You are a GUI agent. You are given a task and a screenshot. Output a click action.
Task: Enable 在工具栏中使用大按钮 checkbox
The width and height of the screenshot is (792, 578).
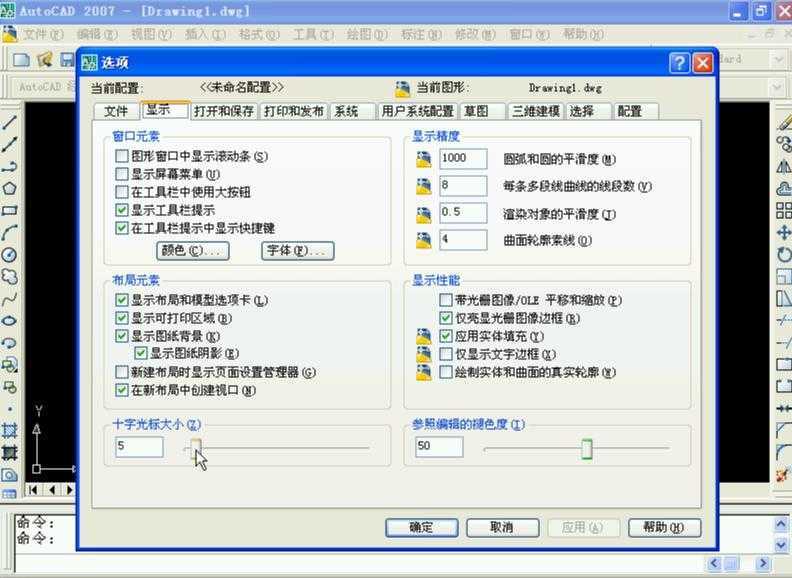point(121,192)
